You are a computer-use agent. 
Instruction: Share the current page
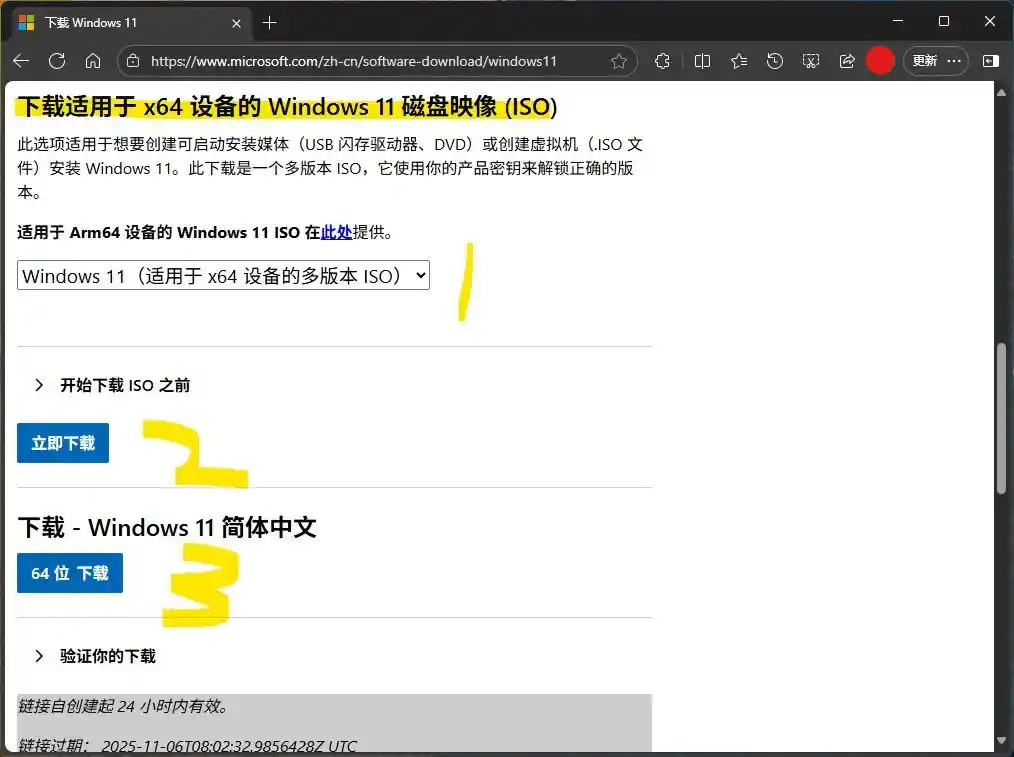(847, 61)
